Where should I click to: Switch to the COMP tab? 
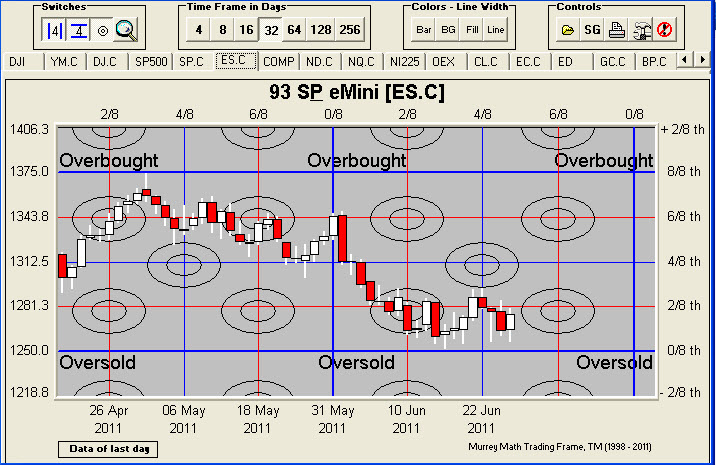[x=279, y=62]
